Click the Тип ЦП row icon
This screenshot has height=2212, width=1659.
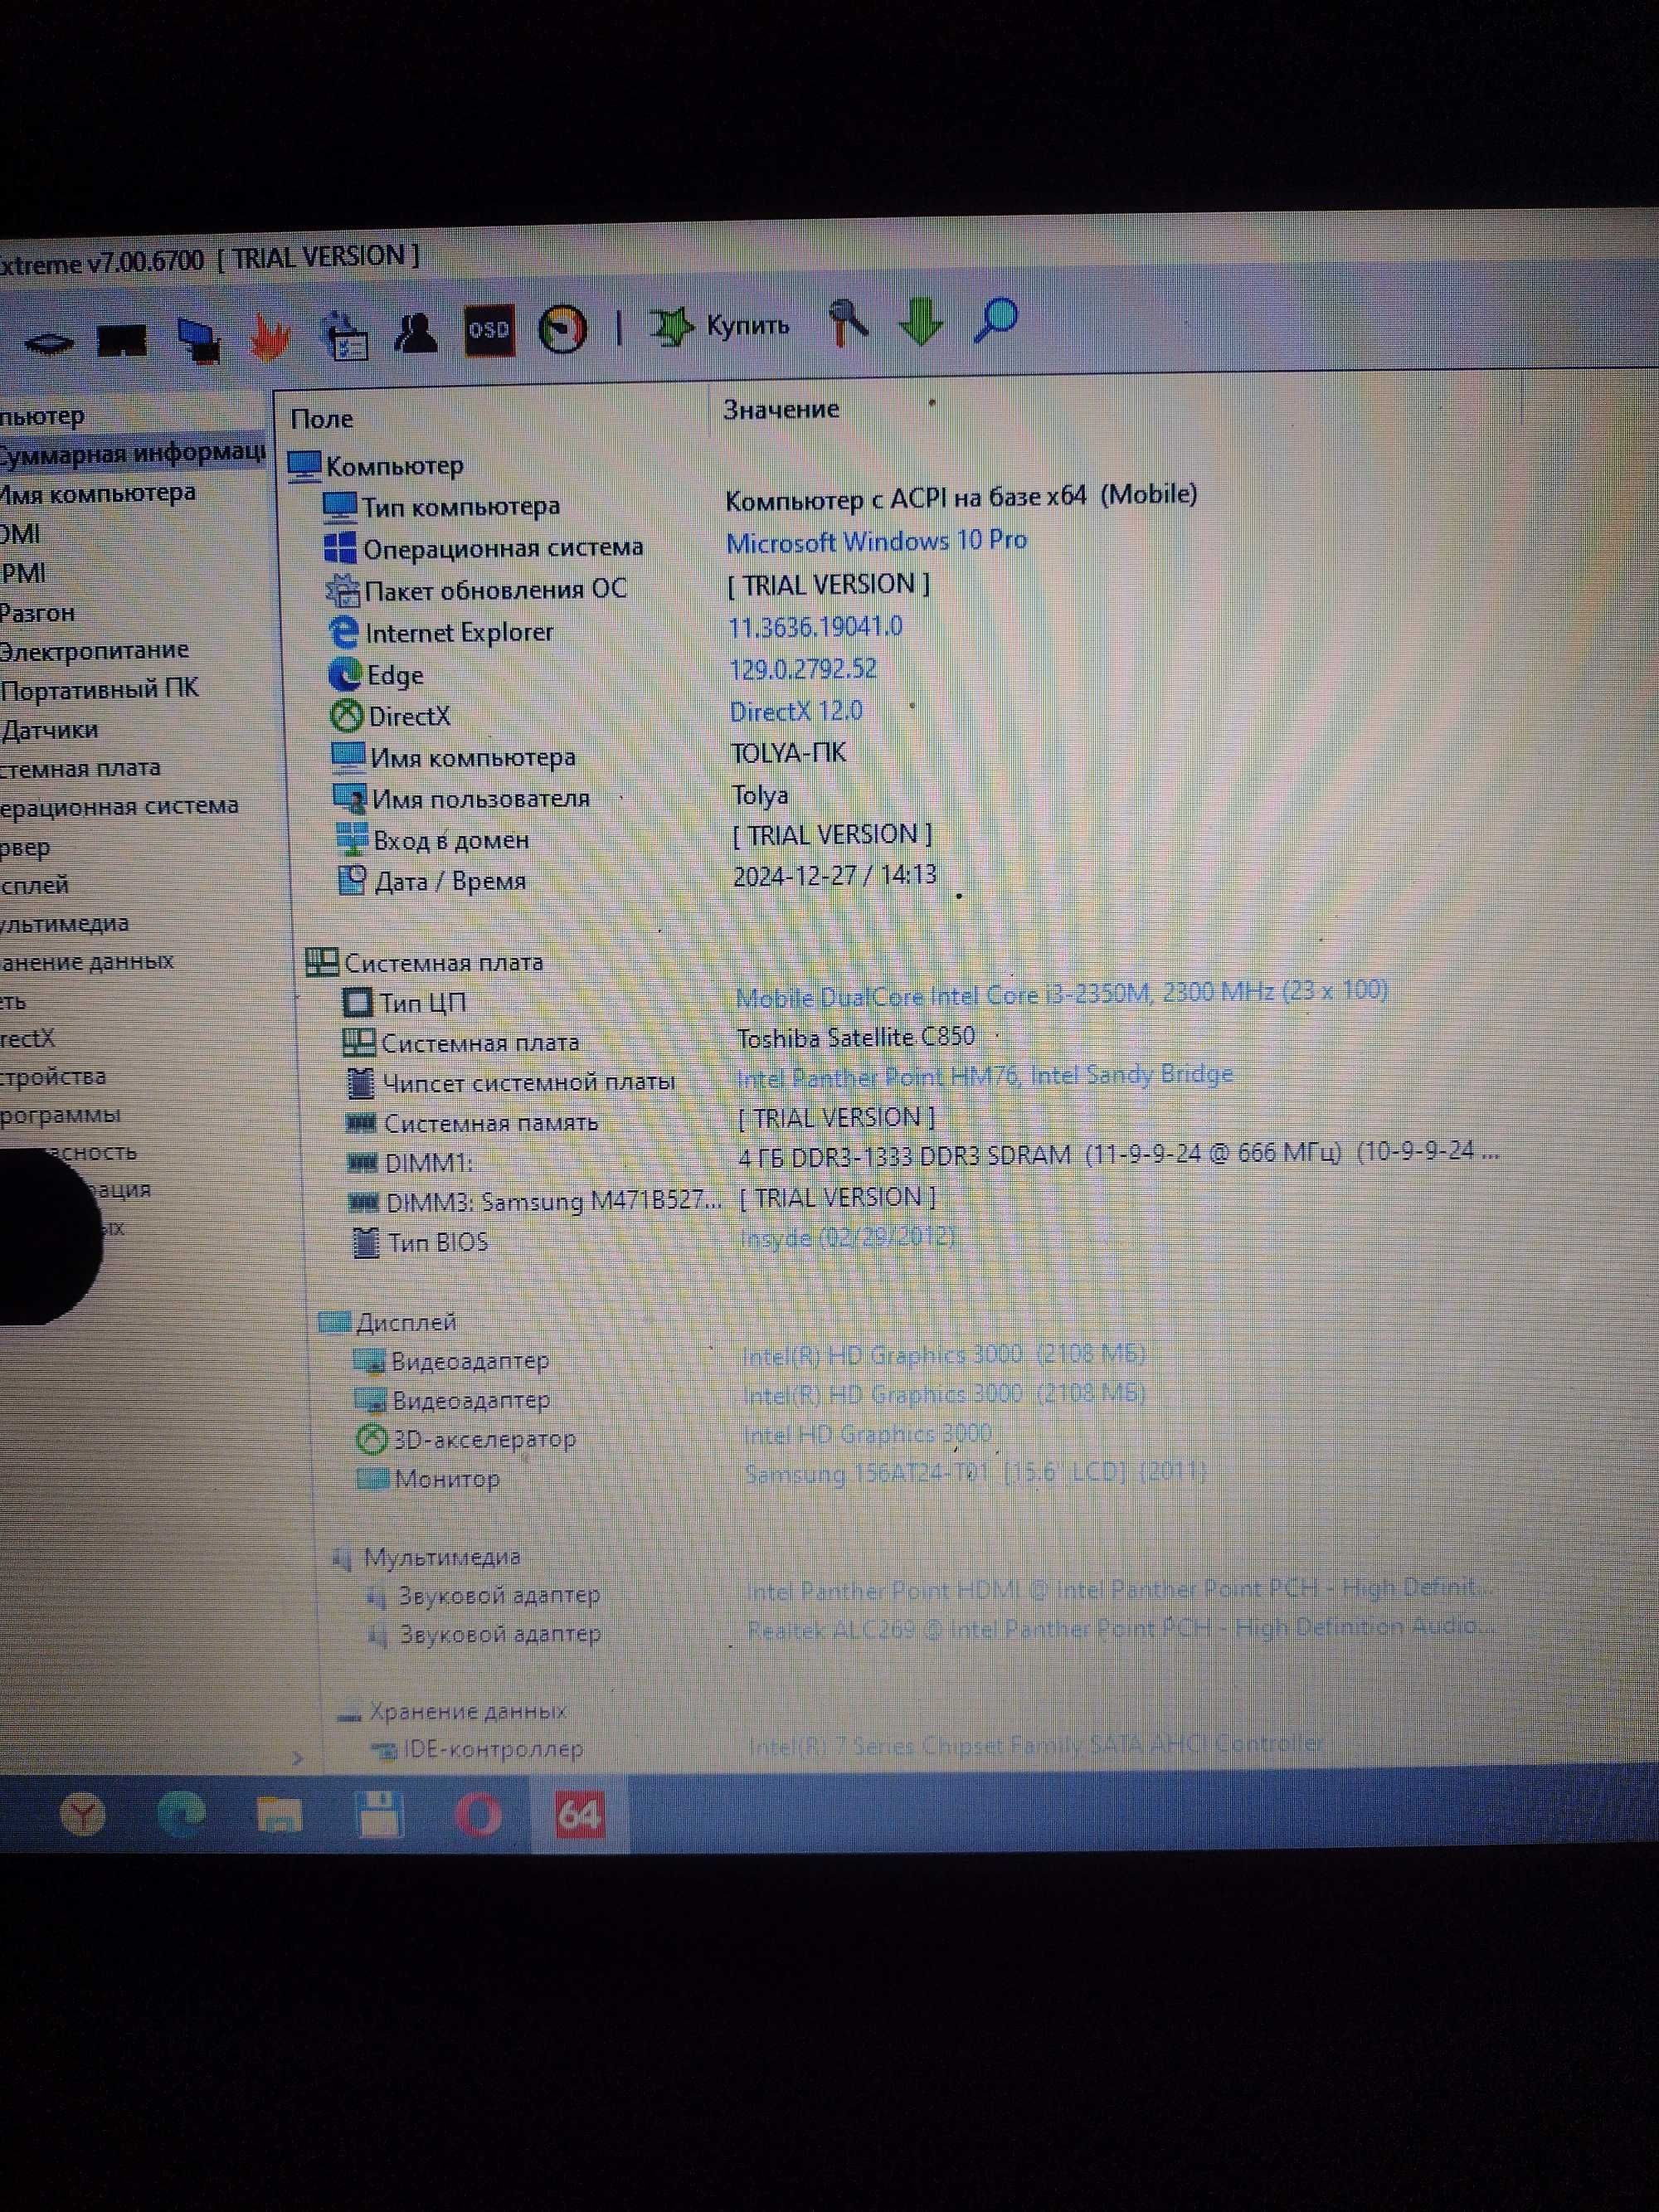pos(357,1001)
